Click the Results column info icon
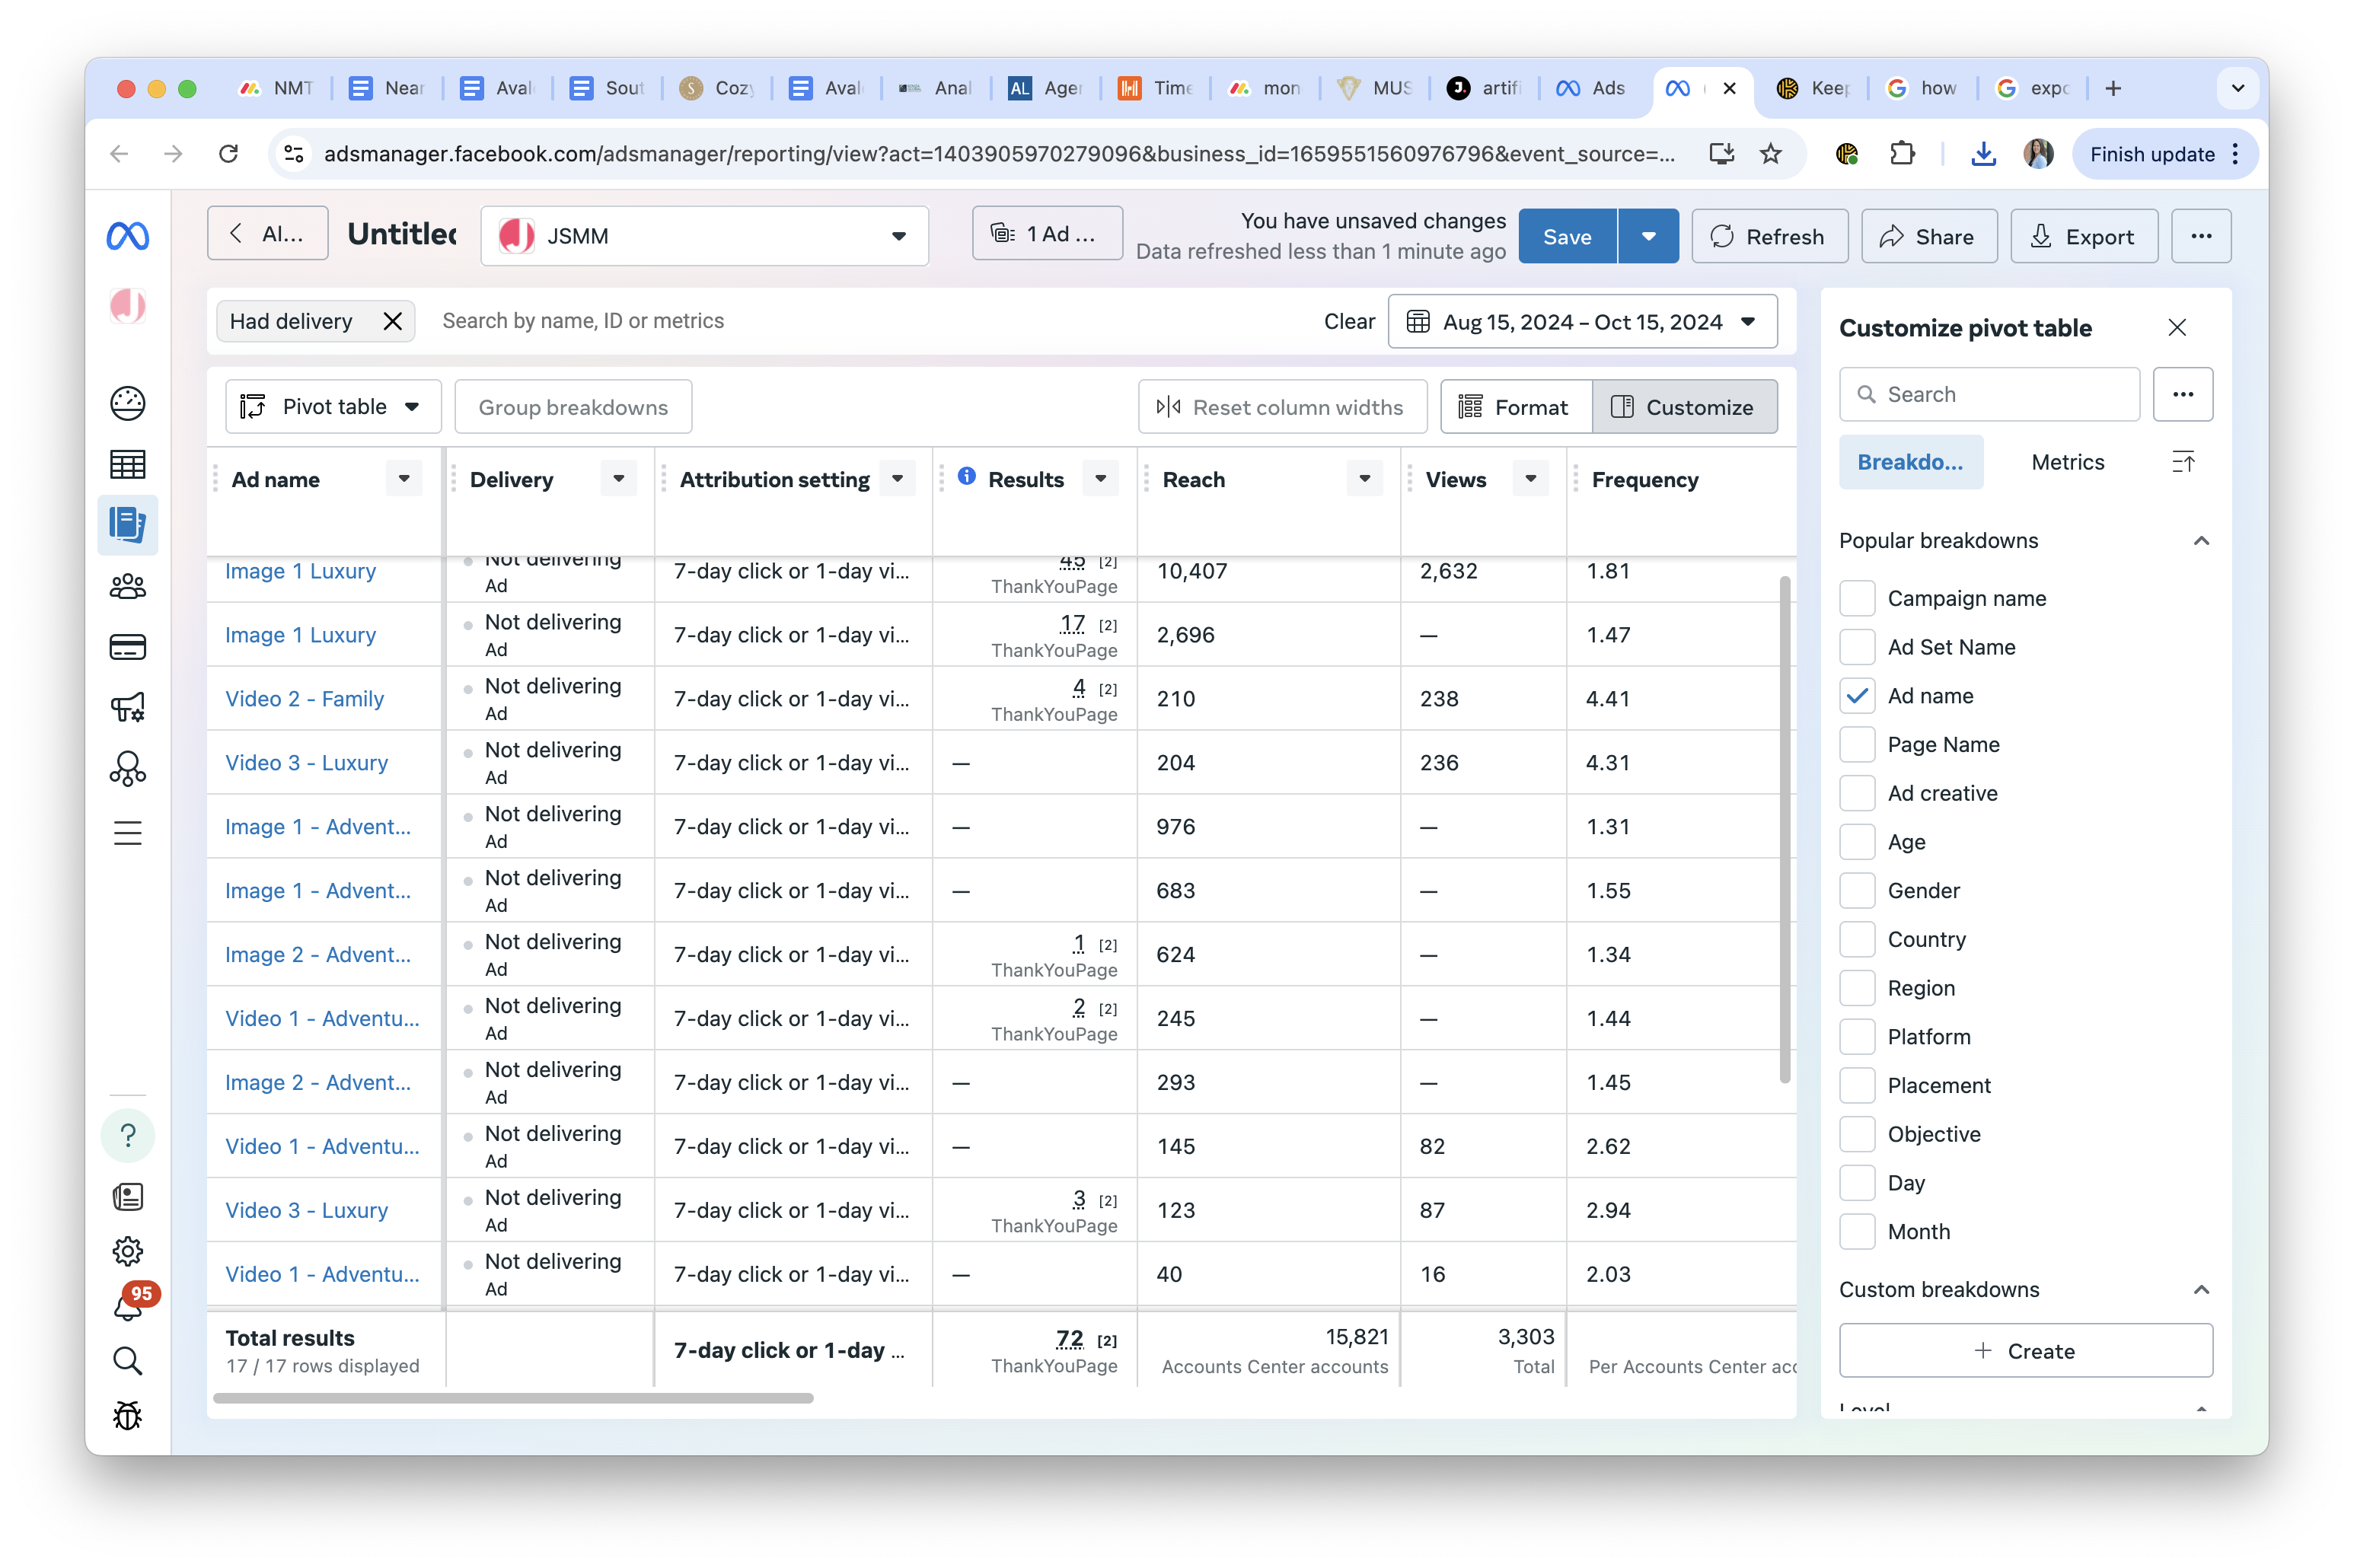2354x1568 pixels. [x=966, y=477]
